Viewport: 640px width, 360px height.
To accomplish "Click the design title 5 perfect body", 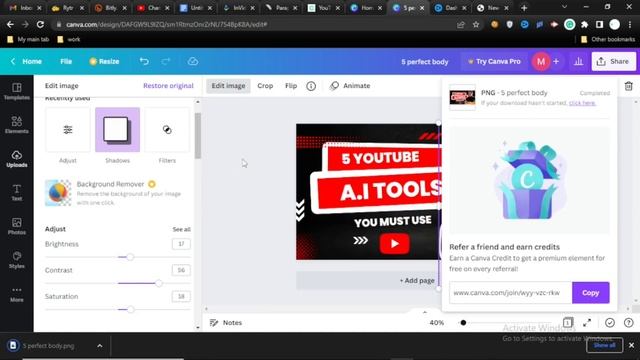I will click(424, 62).
